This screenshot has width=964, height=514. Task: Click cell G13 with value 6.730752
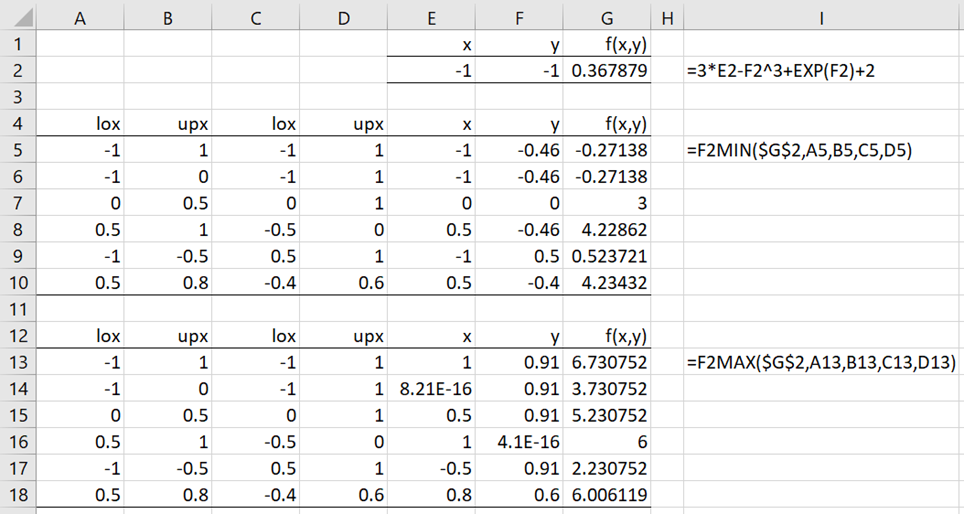coord(607,362)
